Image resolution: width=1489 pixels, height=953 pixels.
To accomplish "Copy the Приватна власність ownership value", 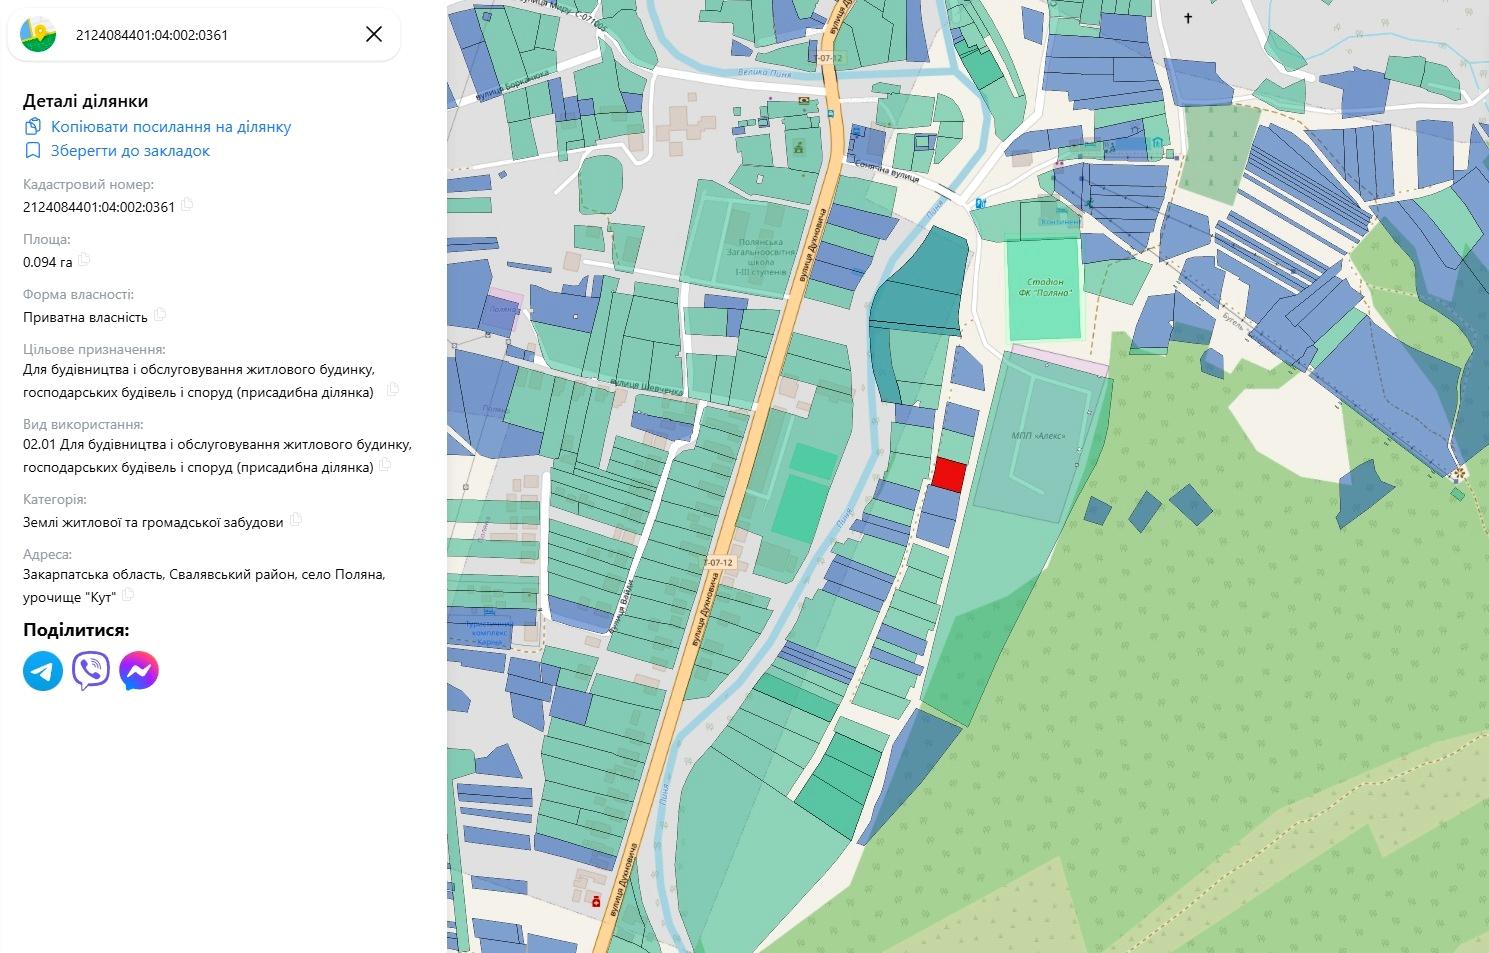I will [160, 315].
